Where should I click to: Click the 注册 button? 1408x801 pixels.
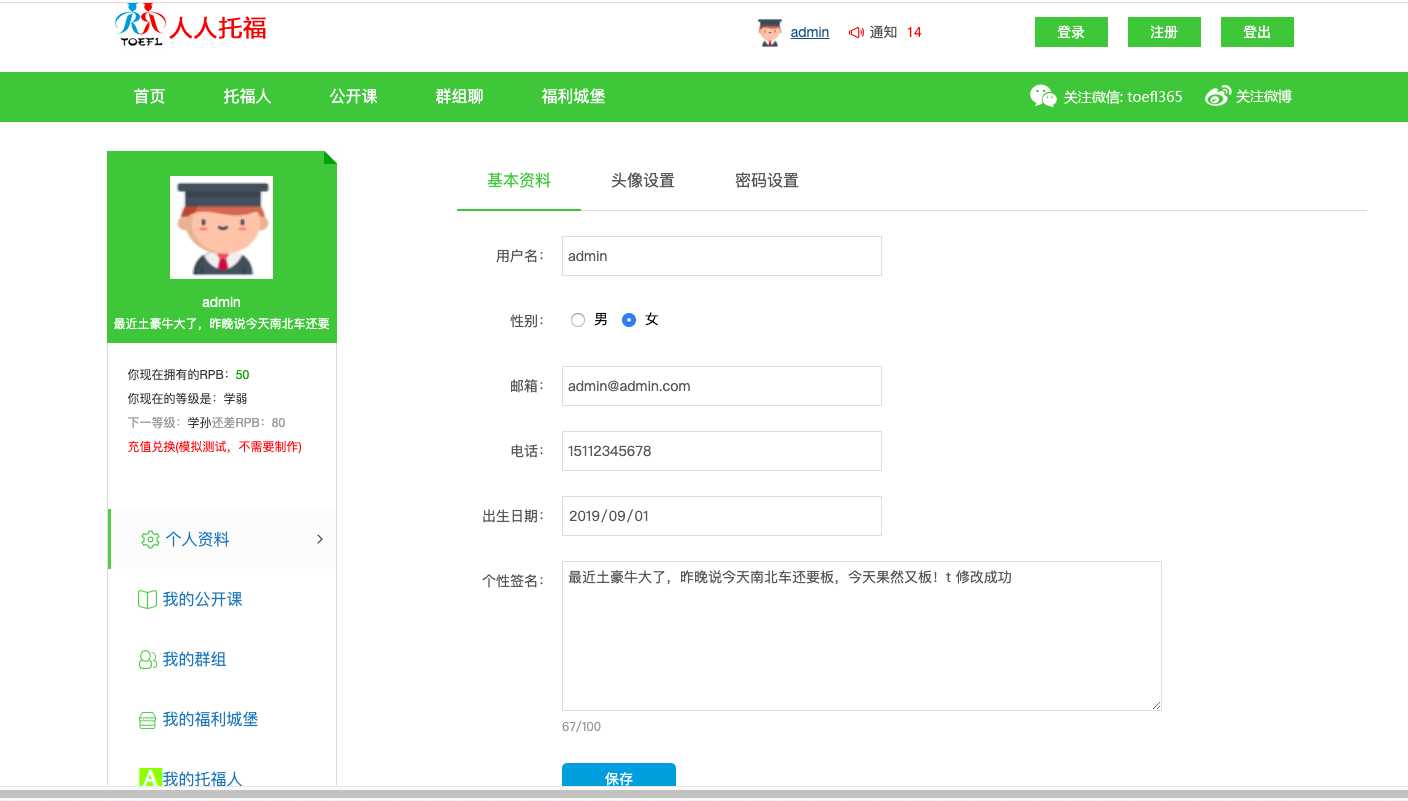1164,32
